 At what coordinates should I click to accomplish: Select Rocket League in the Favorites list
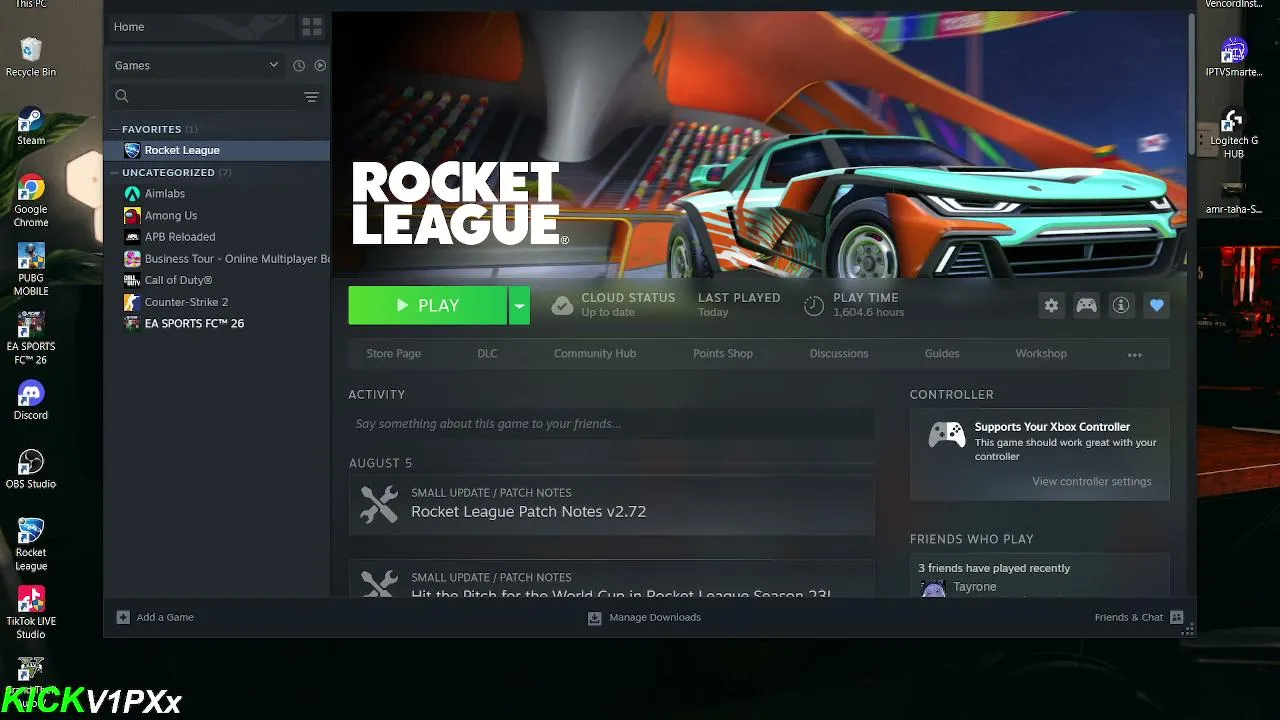click(x=217, y=150)
